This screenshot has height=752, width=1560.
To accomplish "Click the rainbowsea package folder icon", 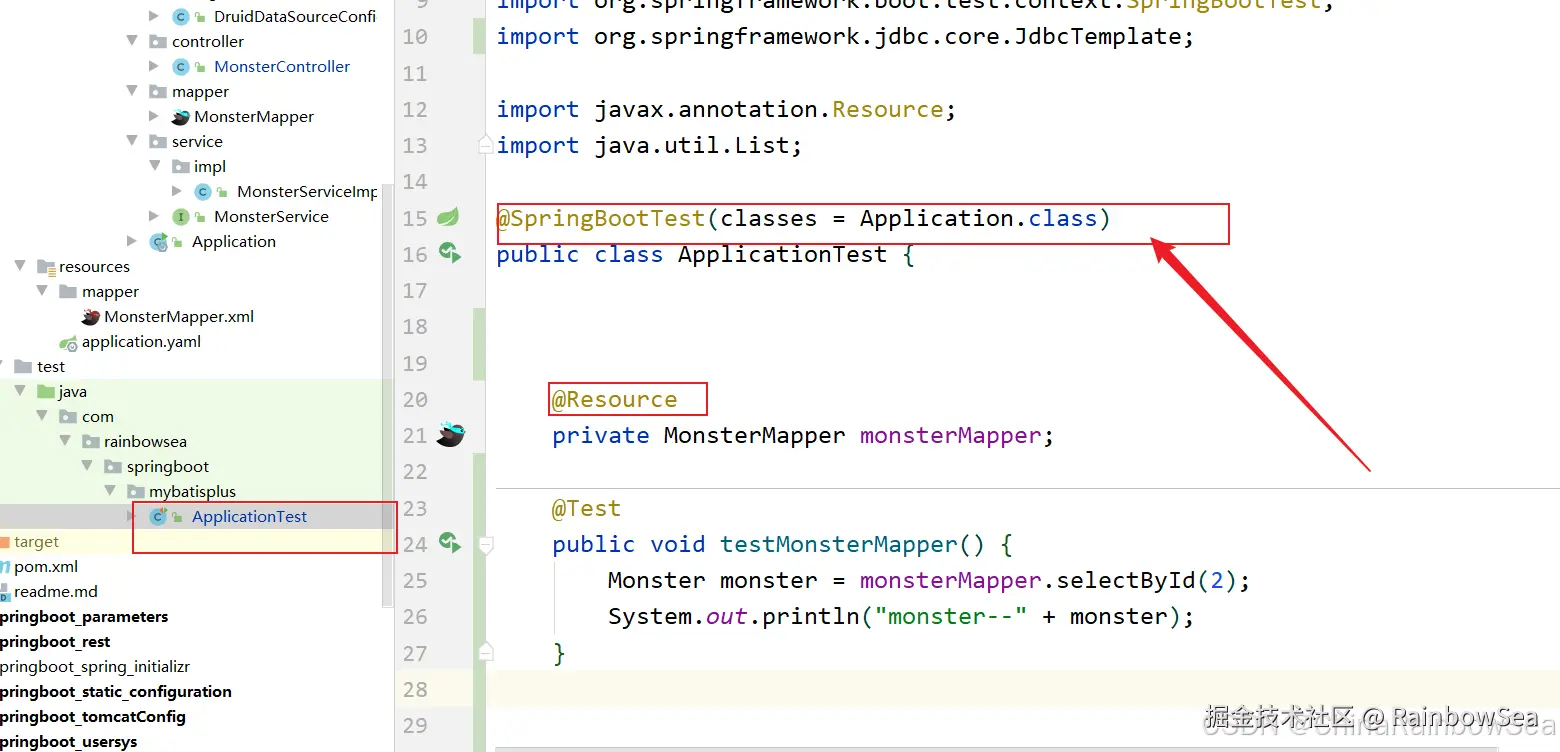I will coord(91,441).
